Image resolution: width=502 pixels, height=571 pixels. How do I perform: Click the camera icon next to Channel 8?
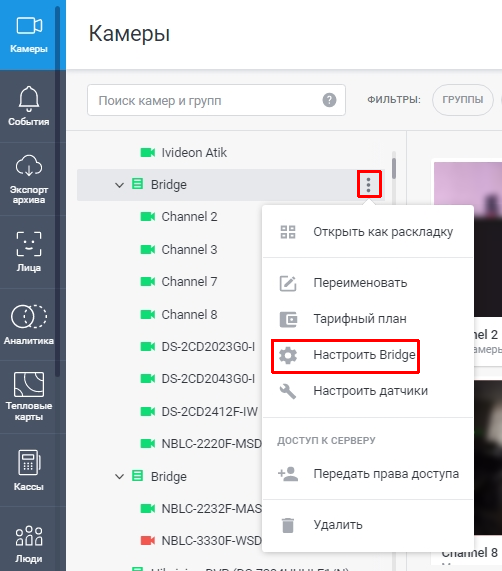coord(148,314)
